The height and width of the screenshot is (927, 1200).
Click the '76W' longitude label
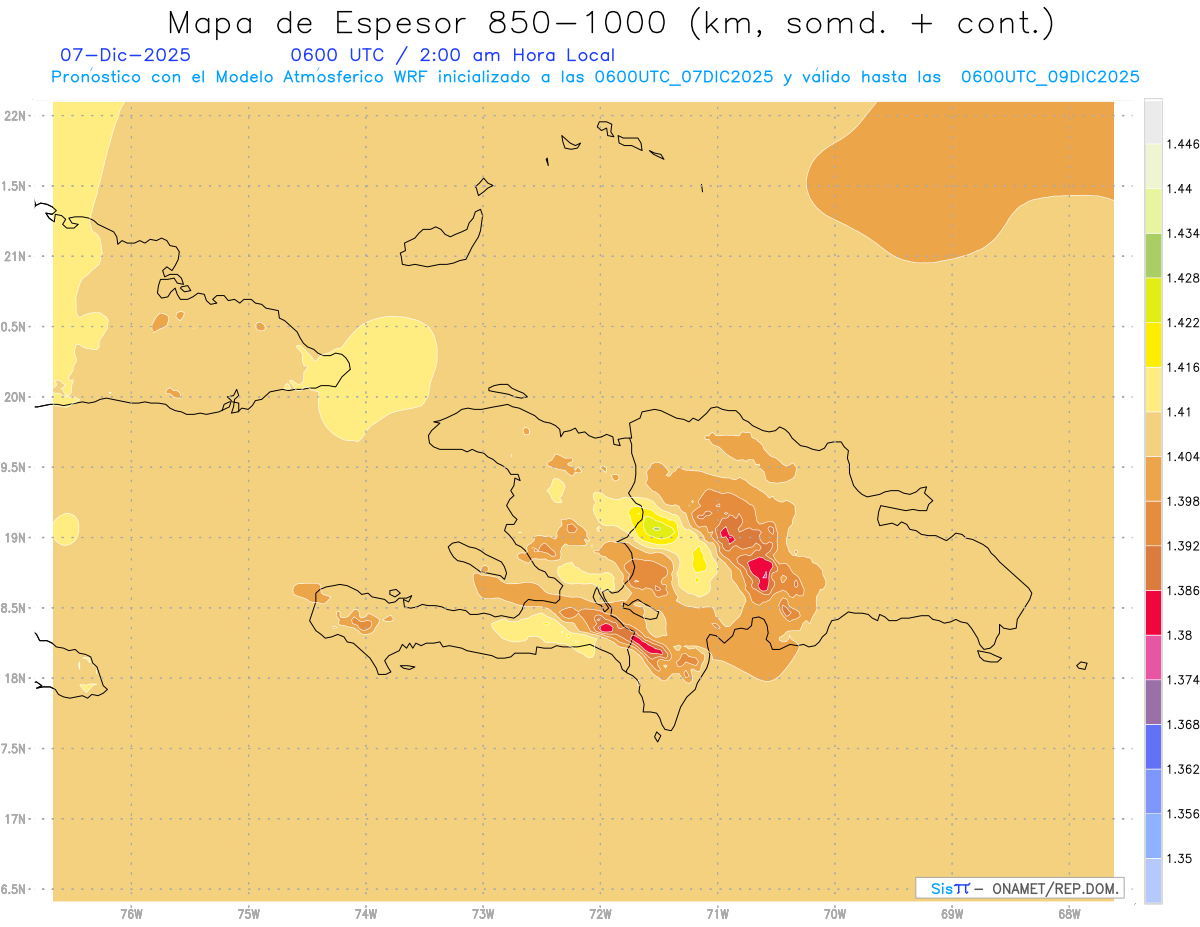(132, 914)
